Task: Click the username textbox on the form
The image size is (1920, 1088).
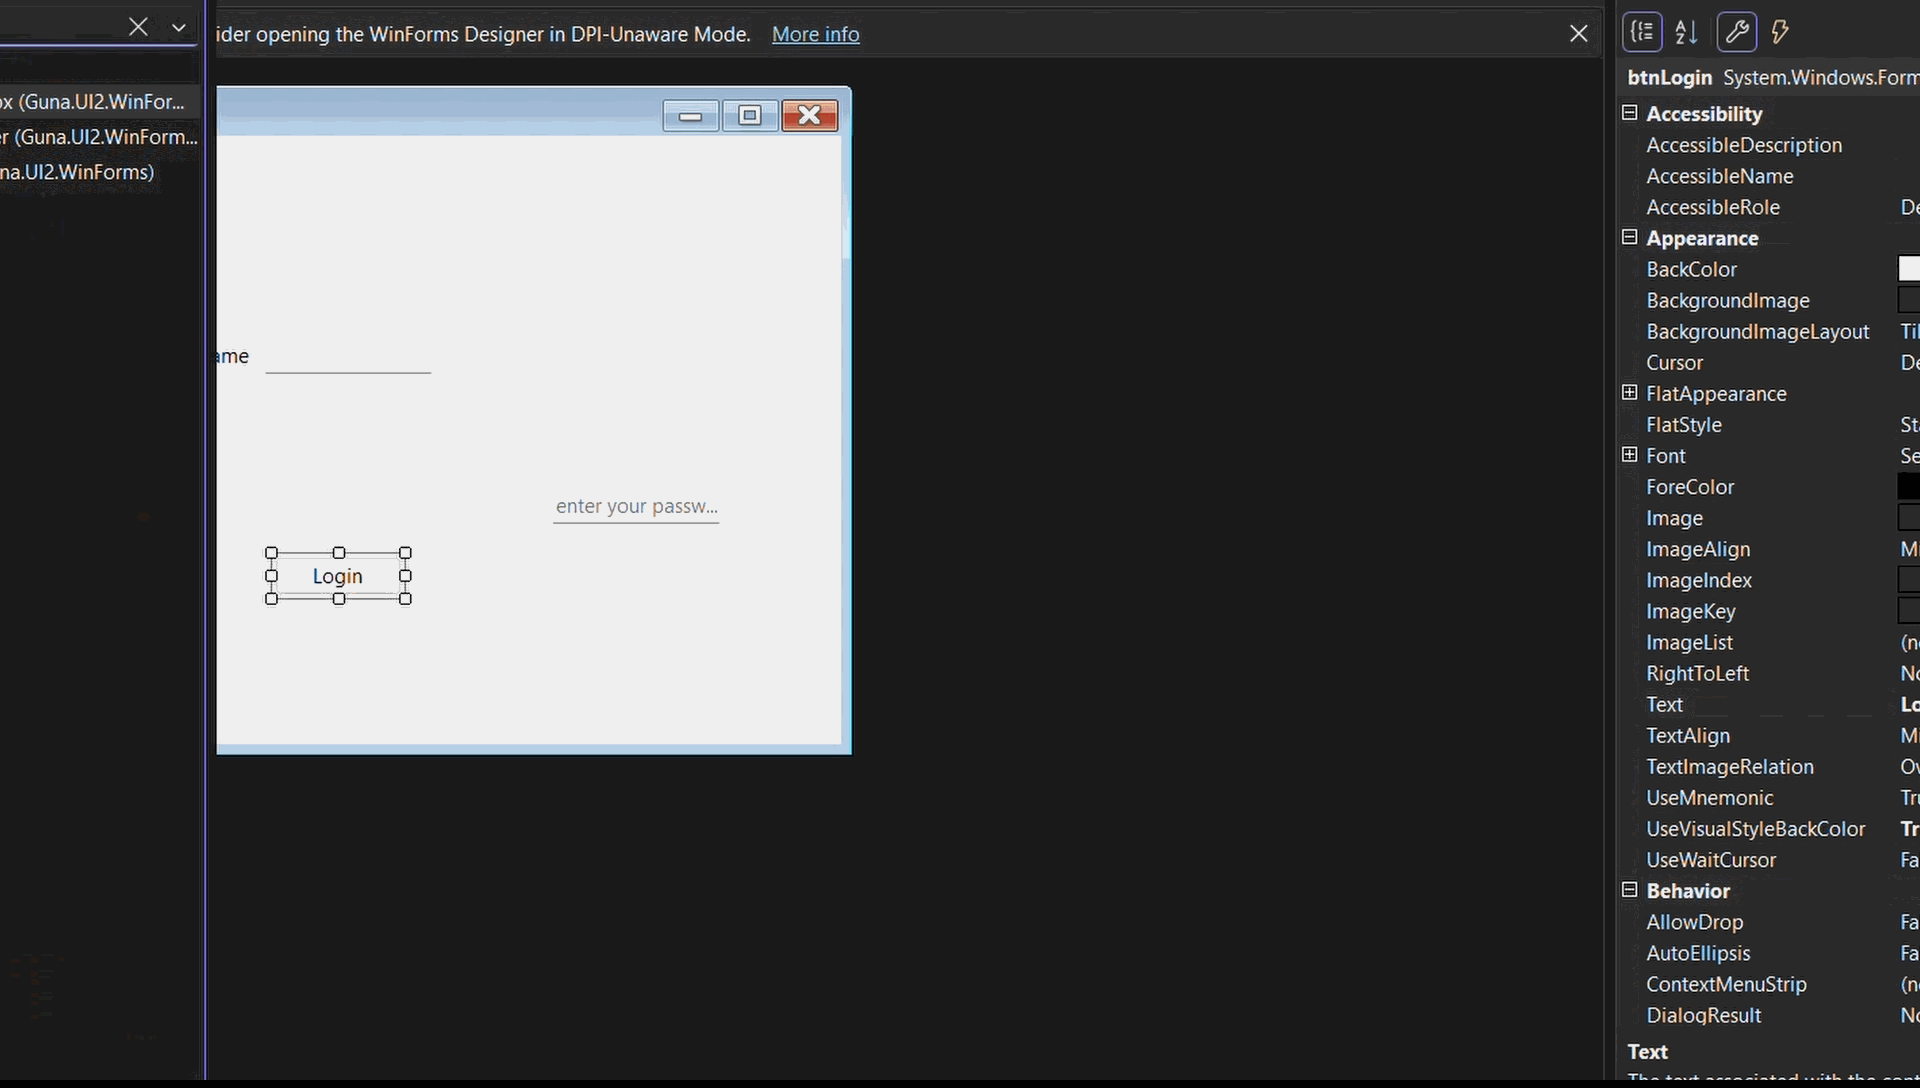Action: (x=348, y=358)
